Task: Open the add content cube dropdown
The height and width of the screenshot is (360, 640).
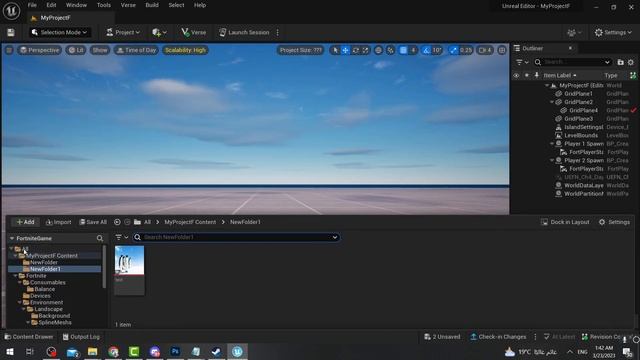Action: click(159, 32)
